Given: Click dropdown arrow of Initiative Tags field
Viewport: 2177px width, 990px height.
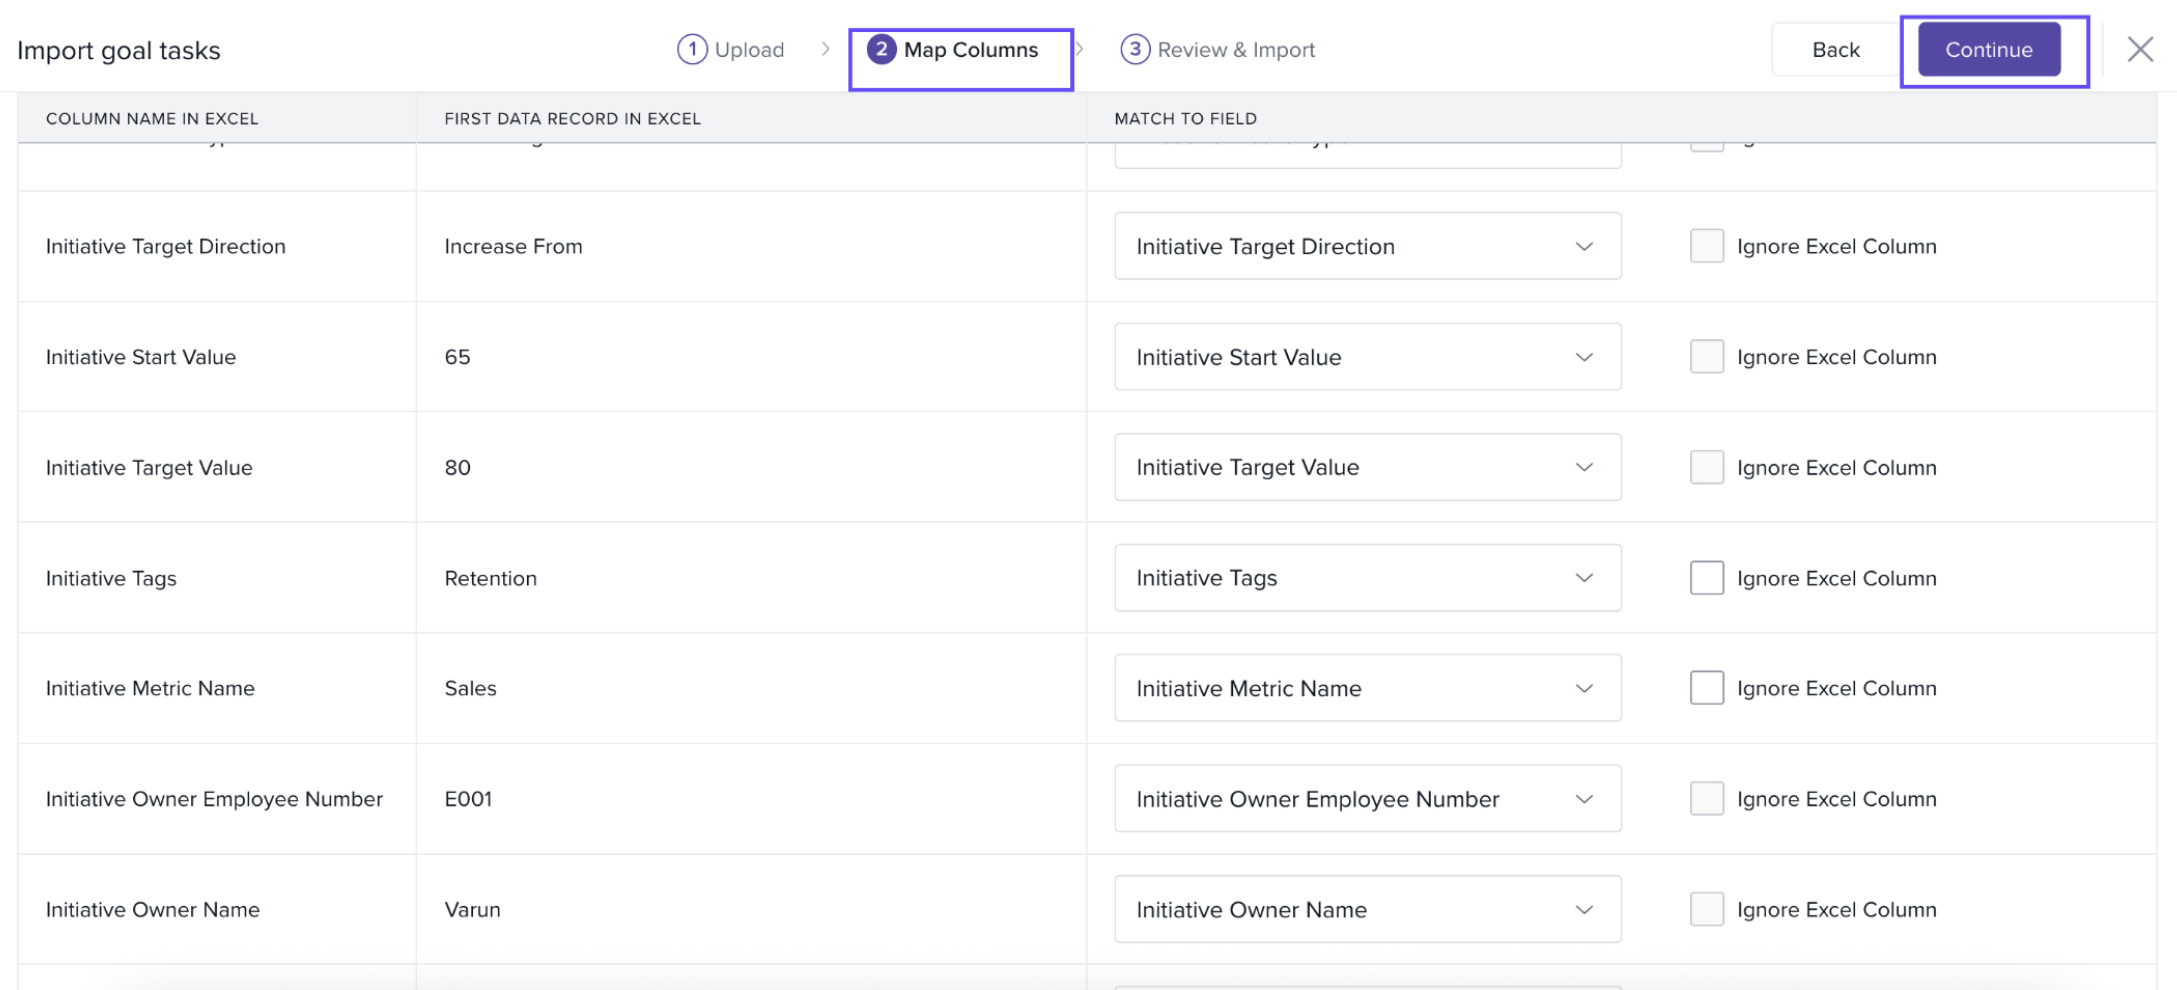Looking at the screenshot, I should [x=1584, y=578].
